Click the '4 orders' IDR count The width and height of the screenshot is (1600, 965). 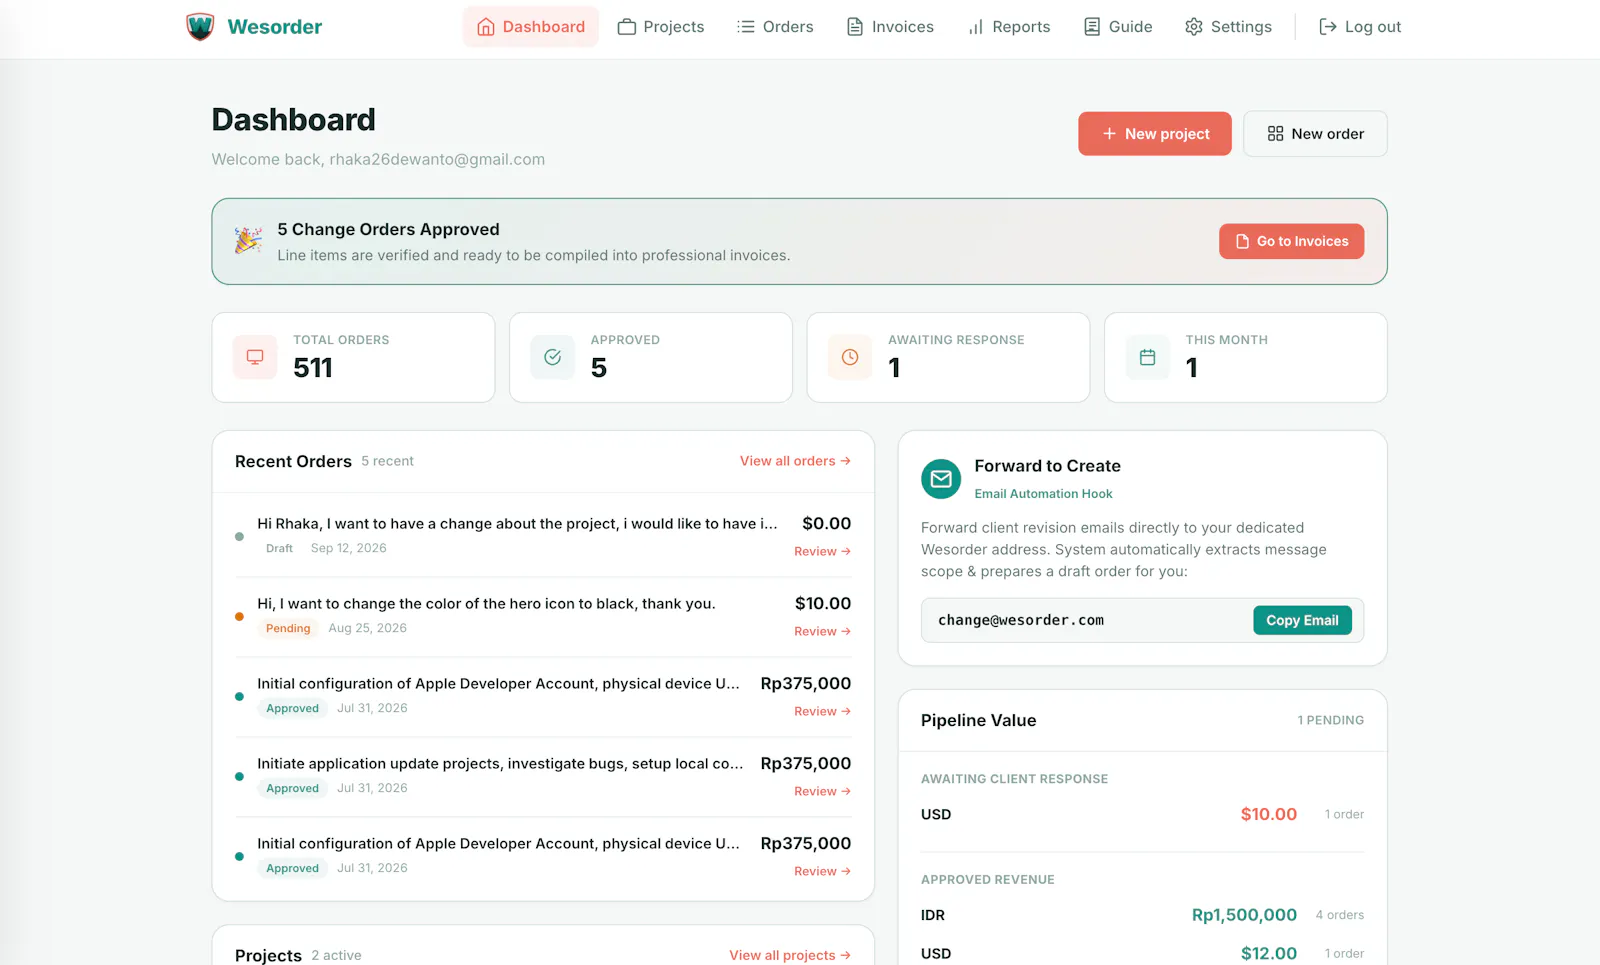point(1339,915)
